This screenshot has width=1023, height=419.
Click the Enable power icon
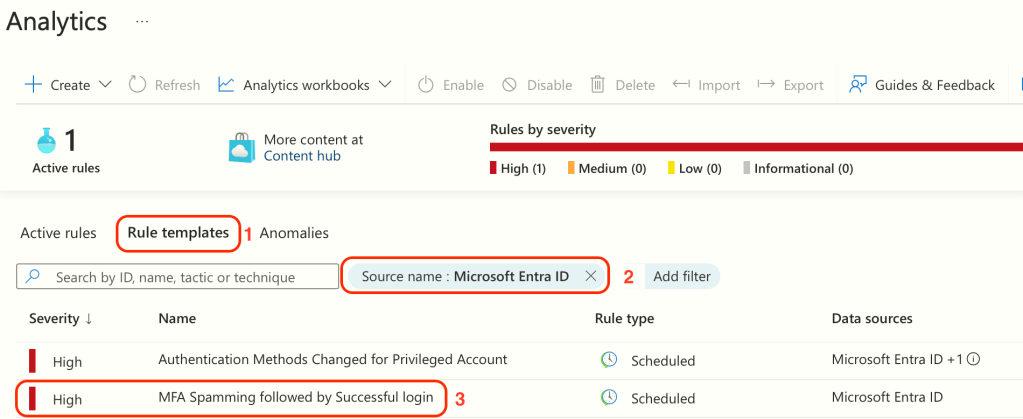tap(426, 85)
